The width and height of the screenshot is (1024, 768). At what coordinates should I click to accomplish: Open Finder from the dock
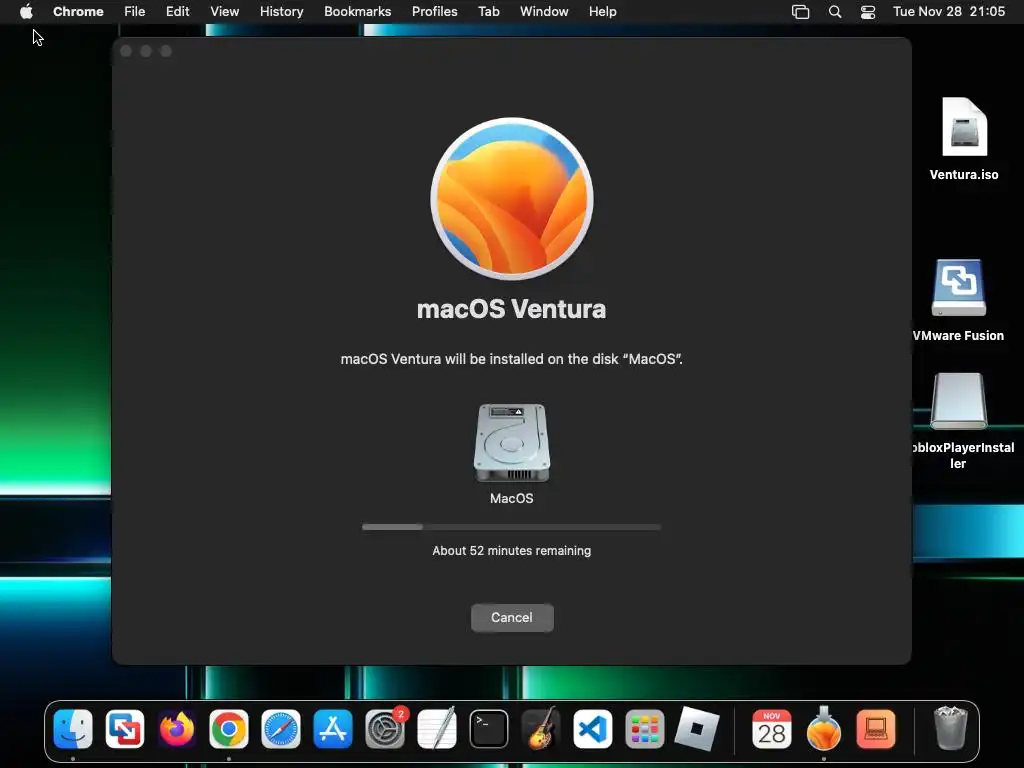pyautogui.click(x=73, y=729)
